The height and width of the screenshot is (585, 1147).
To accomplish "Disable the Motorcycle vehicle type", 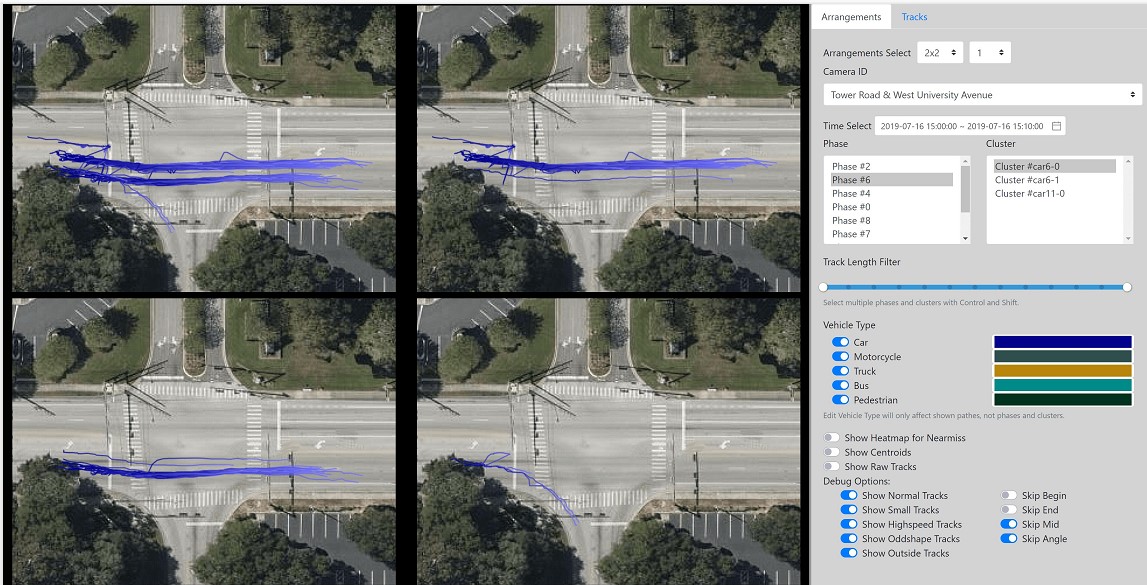I will pos(840,357).
